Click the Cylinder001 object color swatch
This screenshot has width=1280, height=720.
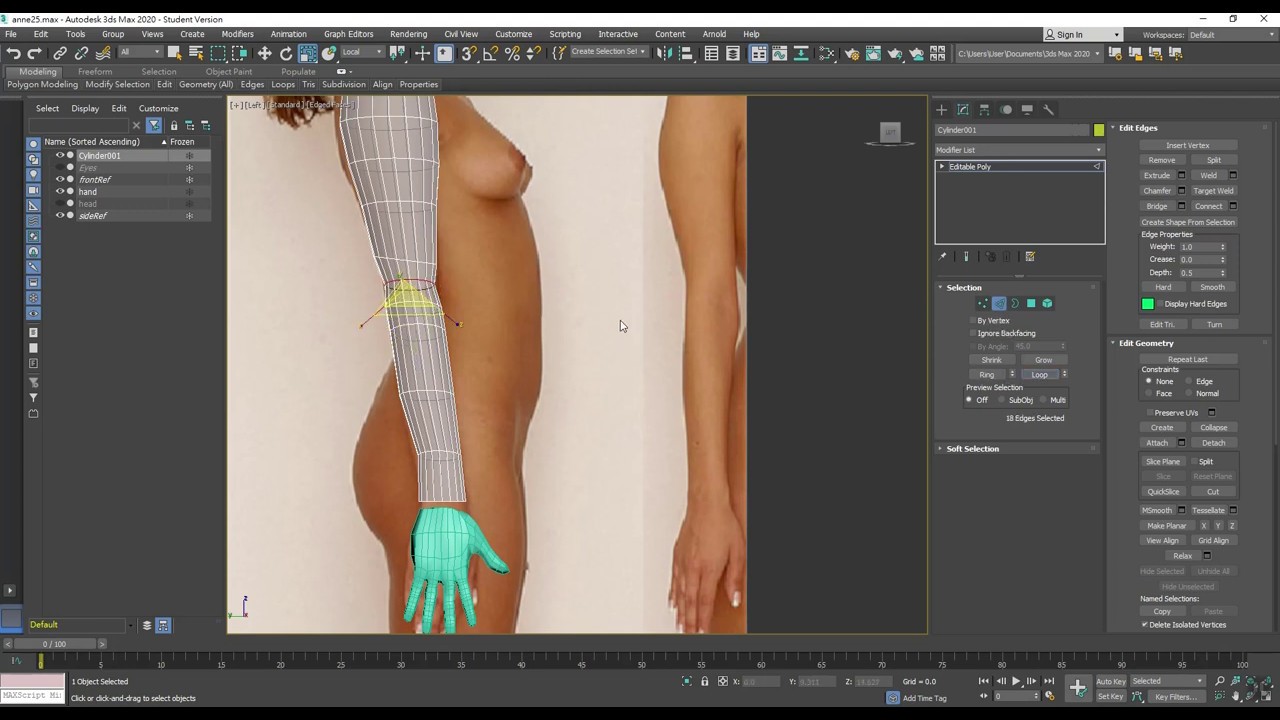(x=1099, y=130)
